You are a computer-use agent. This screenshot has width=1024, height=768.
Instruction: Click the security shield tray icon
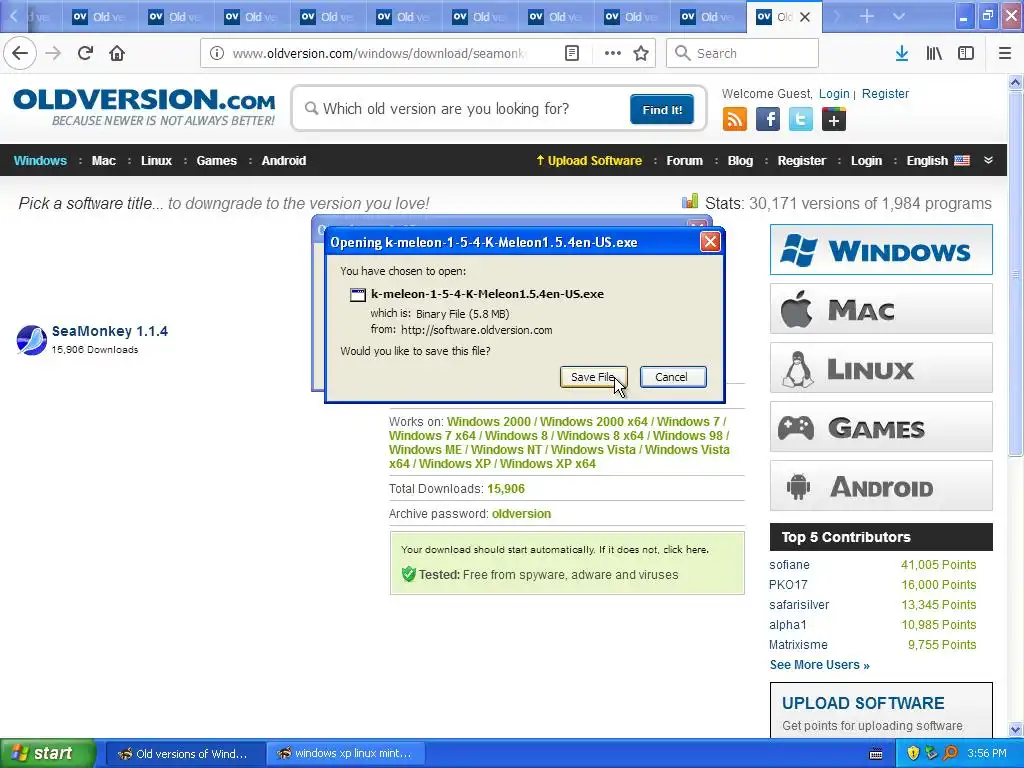913,754
